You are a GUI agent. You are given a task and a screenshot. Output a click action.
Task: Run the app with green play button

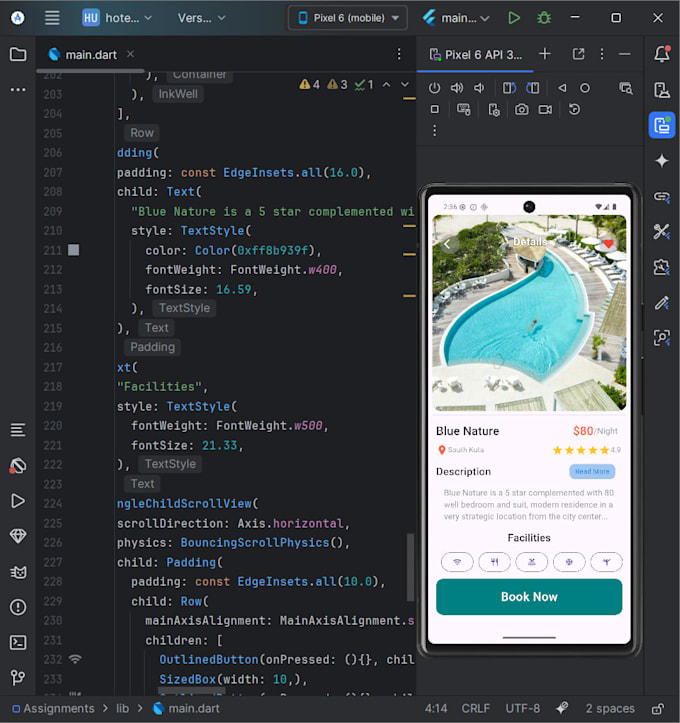click(514, 18)
